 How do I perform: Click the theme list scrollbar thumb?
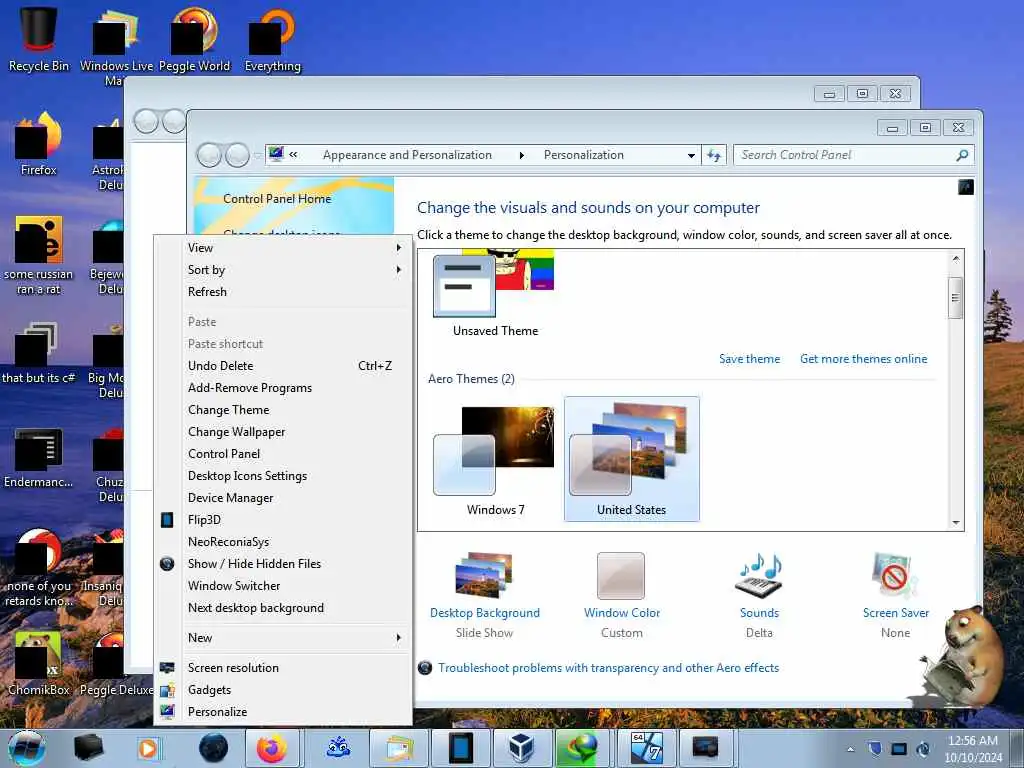[x=955, y=298]
